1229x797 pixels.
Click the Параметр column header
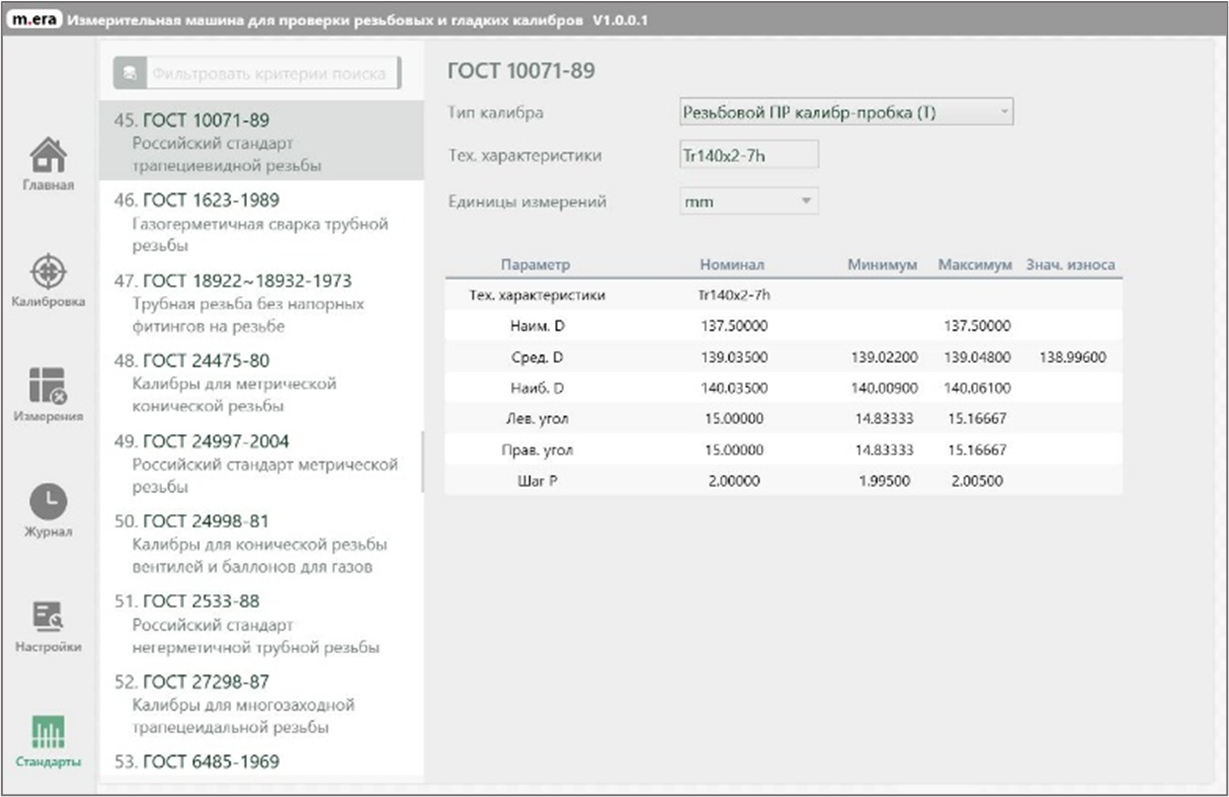pyautogui.click(x=535, y=265)
